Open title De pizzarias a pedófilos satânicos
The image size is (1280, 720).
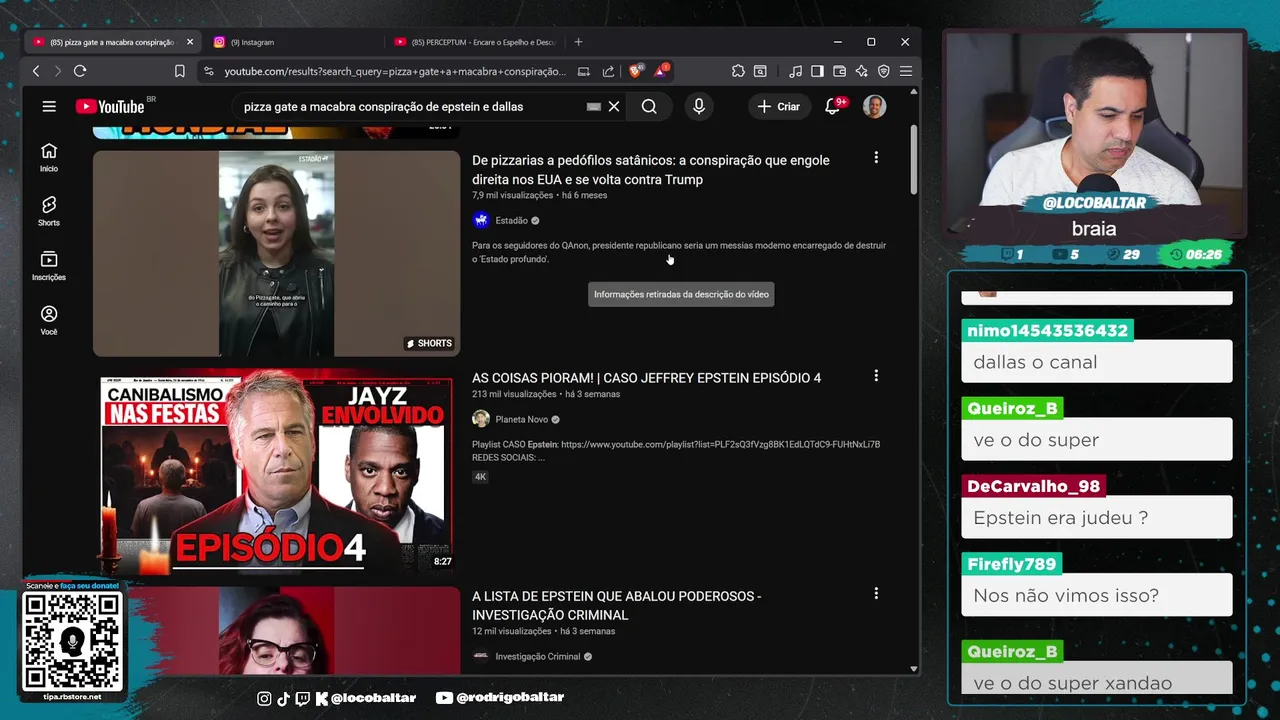[651, 170]
